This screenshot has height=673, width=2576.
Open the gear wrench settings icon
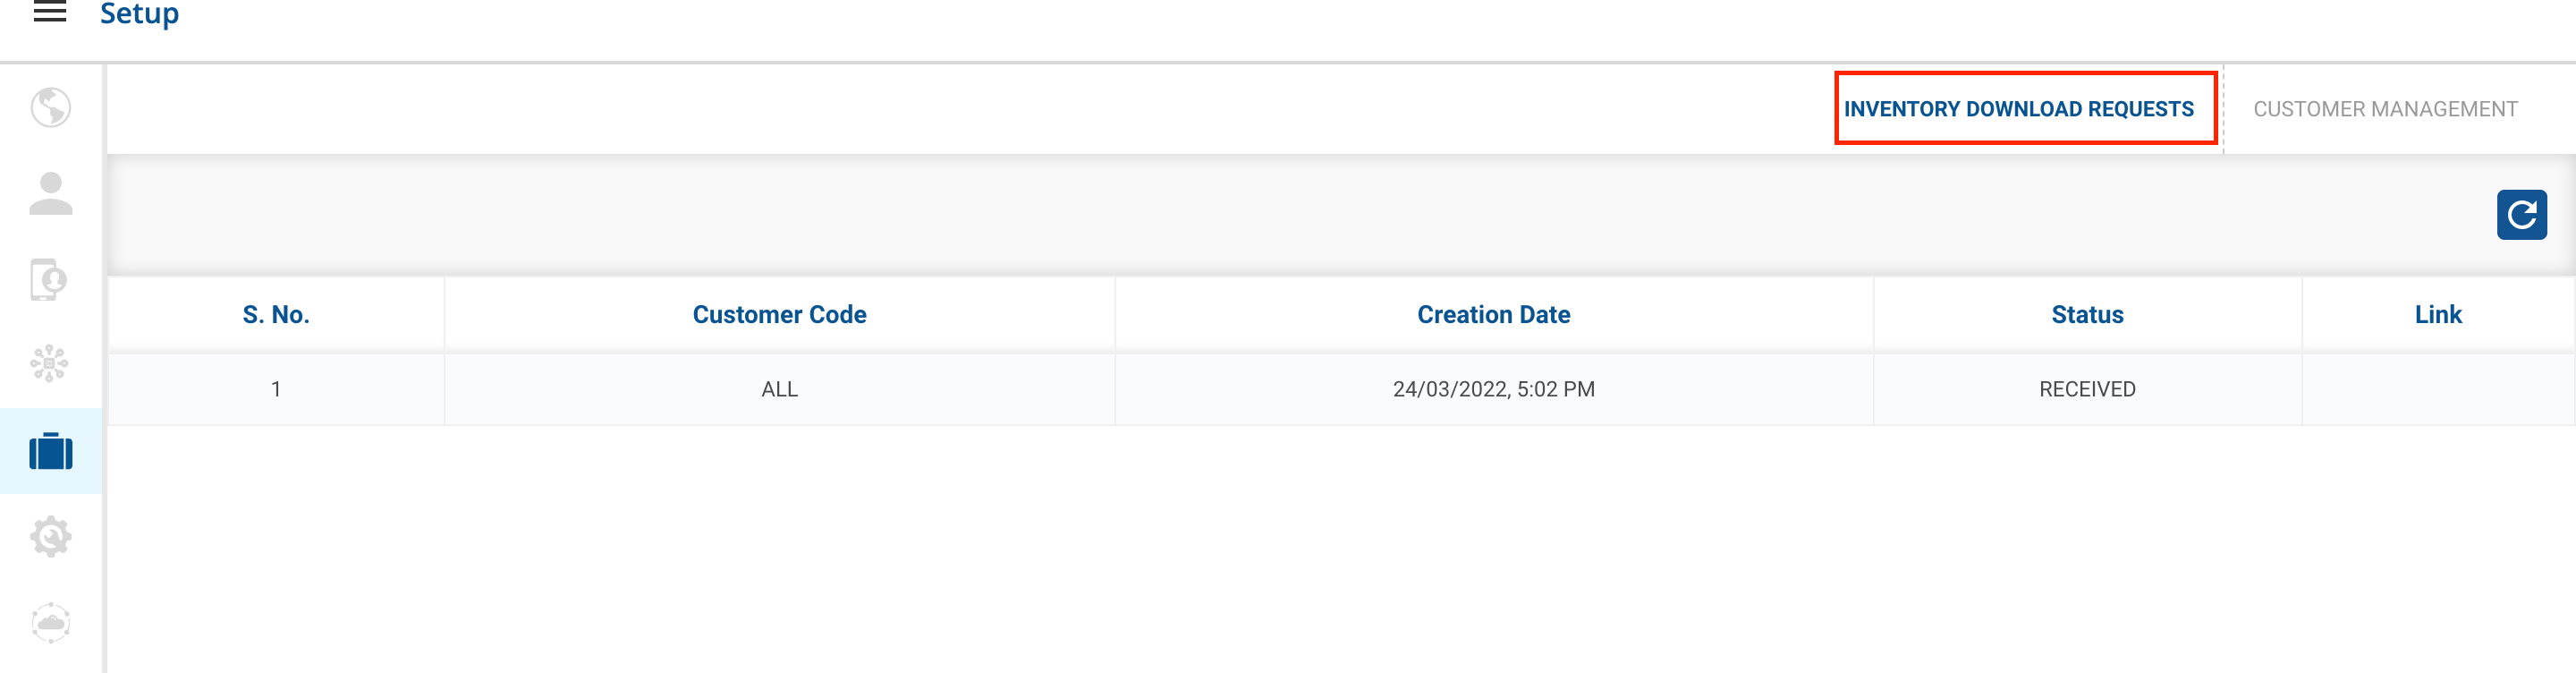point(50,537)
